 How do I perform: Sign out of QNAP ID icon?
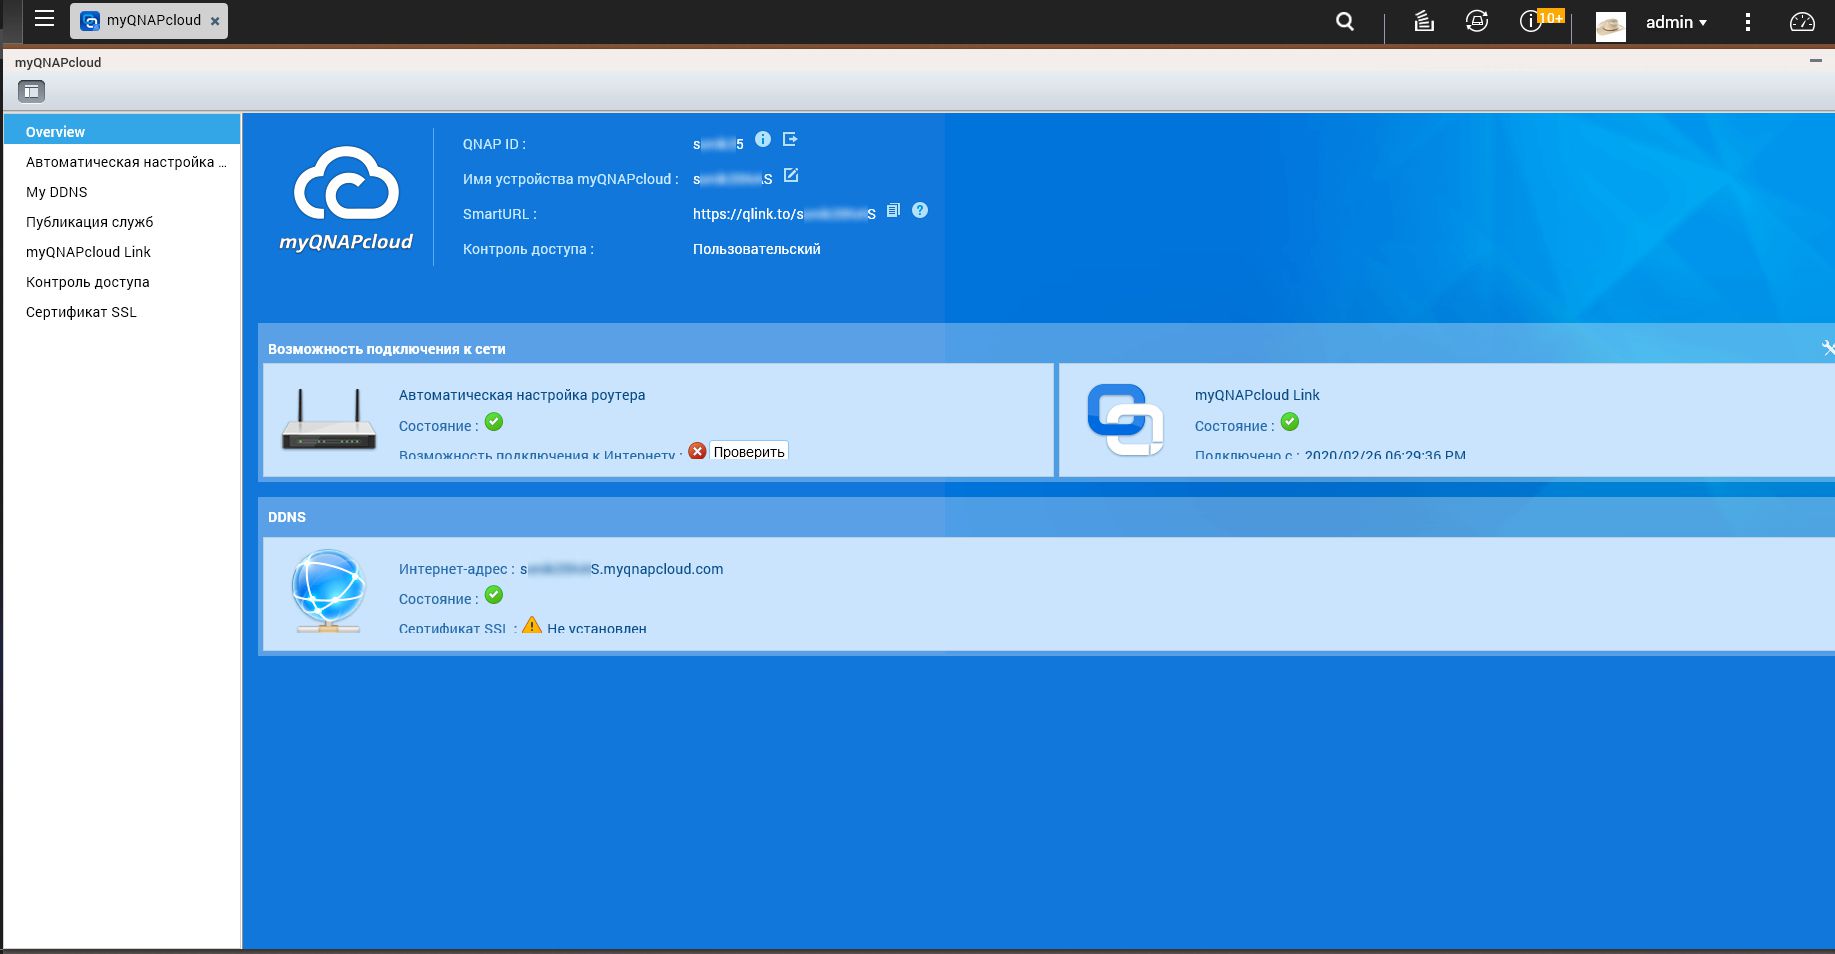coord(790,139)
